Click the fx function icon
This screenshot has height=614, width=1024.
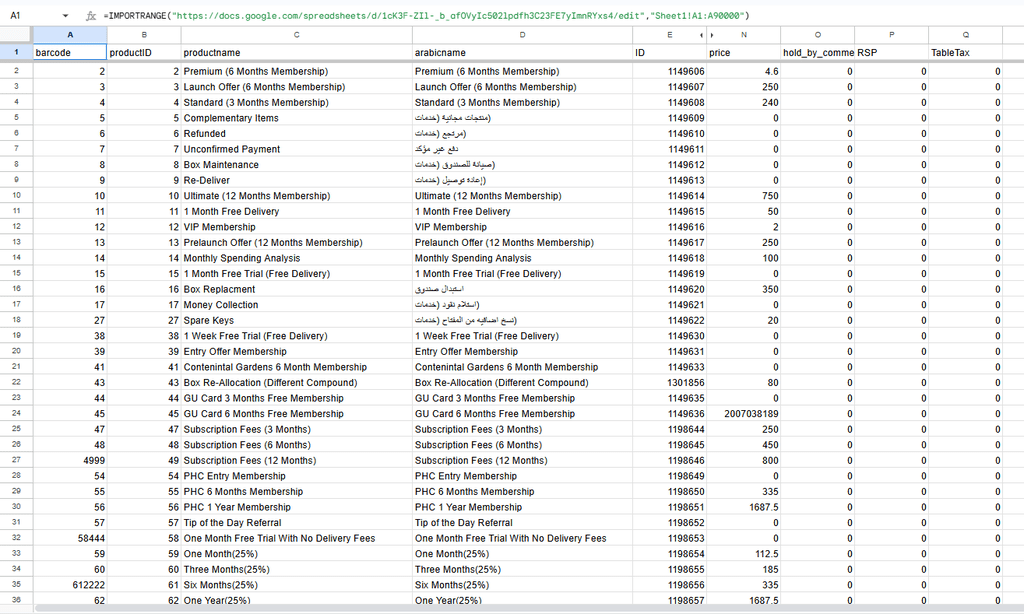point(90,16)
